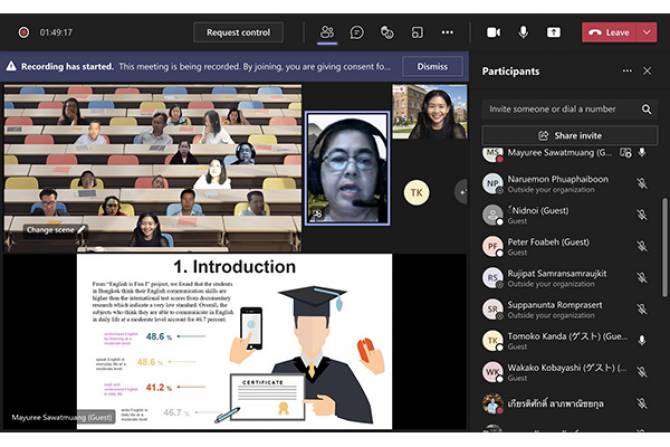Open More actions ellipsis in toolbar
Viewport: 670px width, 447px height.
click(447, 32)
